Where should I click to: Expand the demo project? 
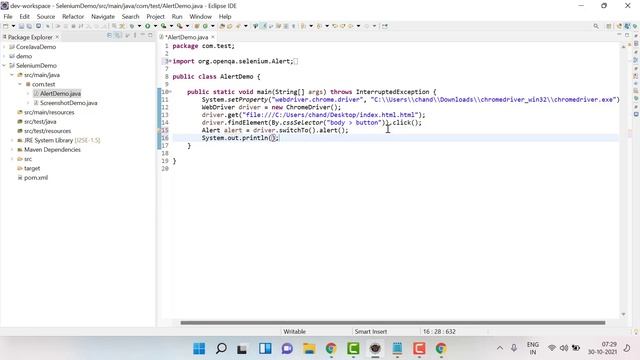point(4,56)
